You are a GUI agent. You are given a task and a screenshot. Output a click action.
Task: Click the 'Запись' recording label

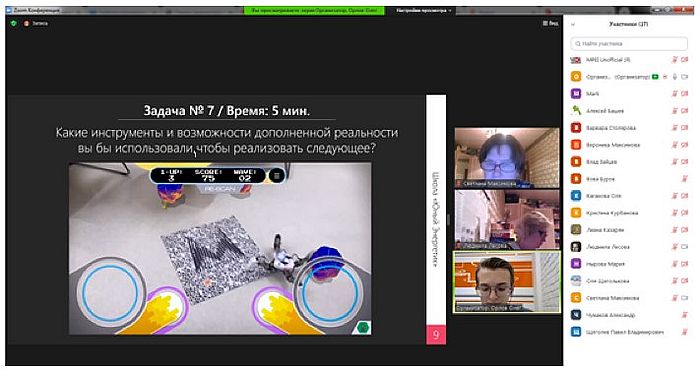point(40,23)
